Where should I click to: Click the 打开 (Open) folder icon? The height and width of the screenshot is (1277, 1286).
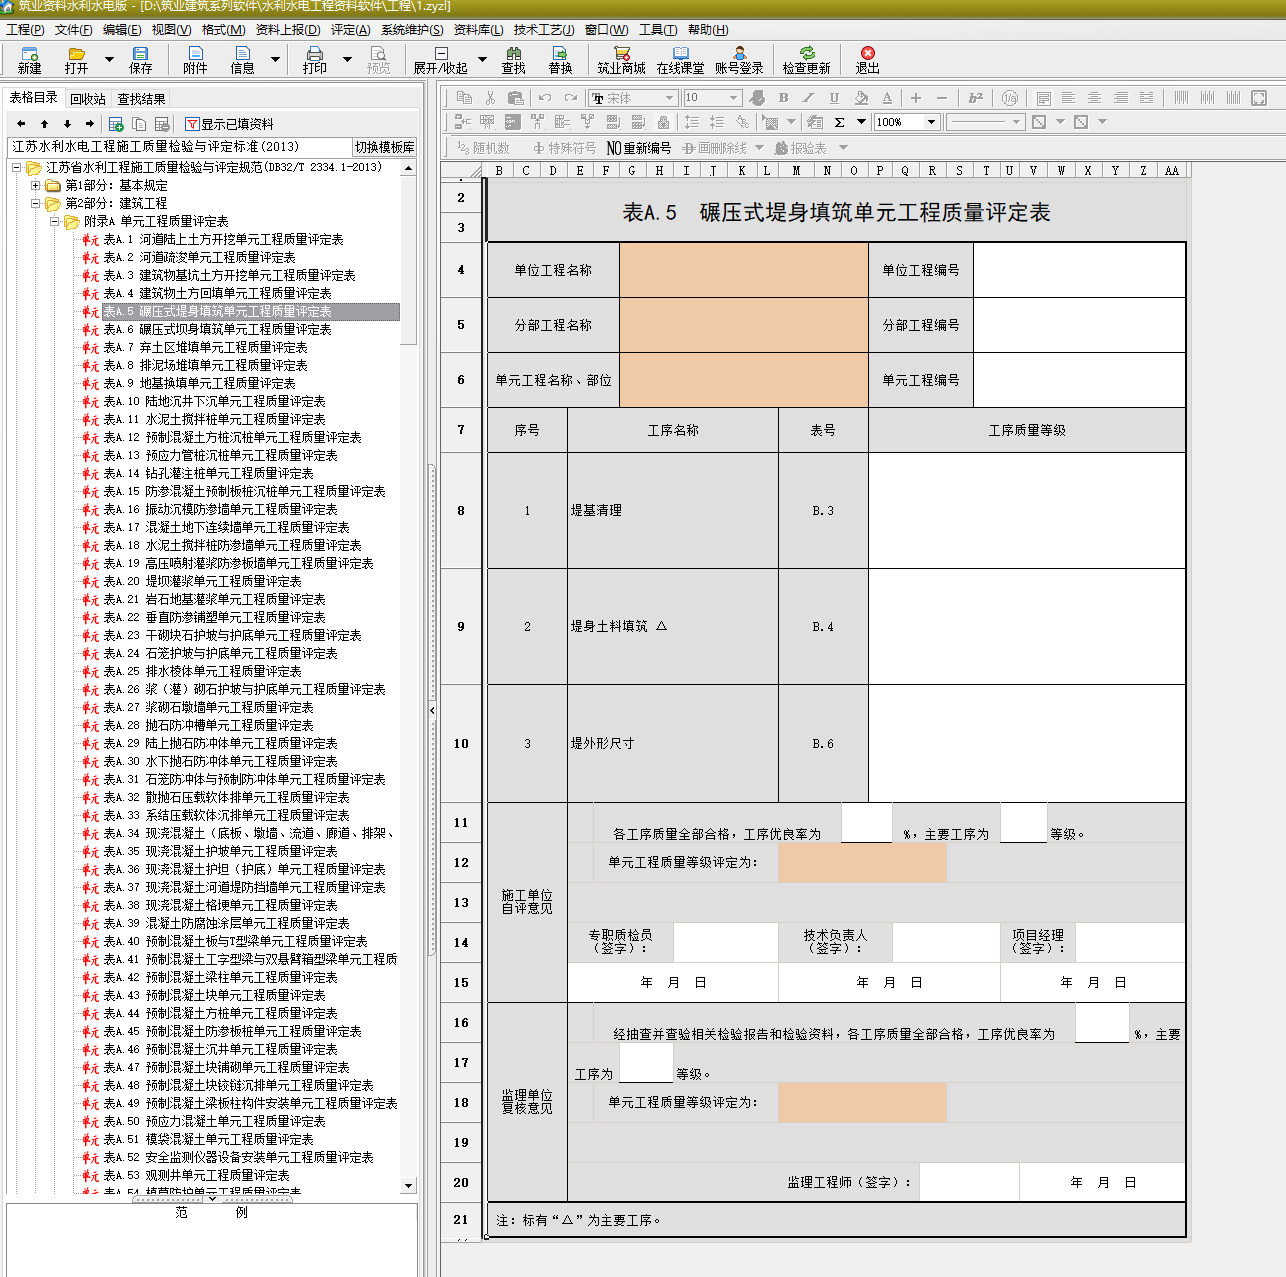click(x=76, y=60)
